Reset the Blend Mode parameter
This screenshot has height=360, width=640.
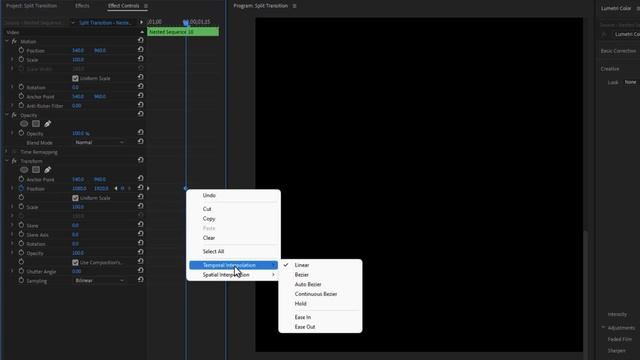click(140, 142)
